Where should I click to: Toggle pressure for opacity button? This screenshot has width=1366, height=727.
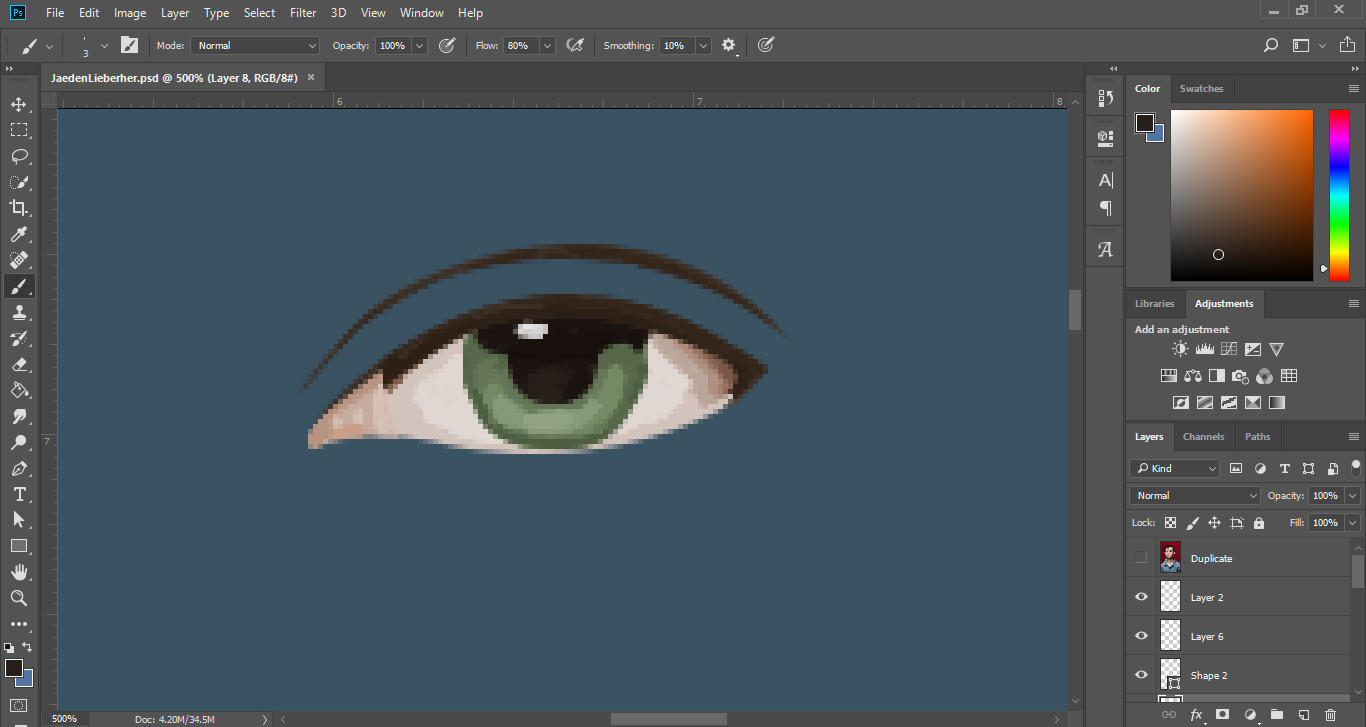[447, 45]
